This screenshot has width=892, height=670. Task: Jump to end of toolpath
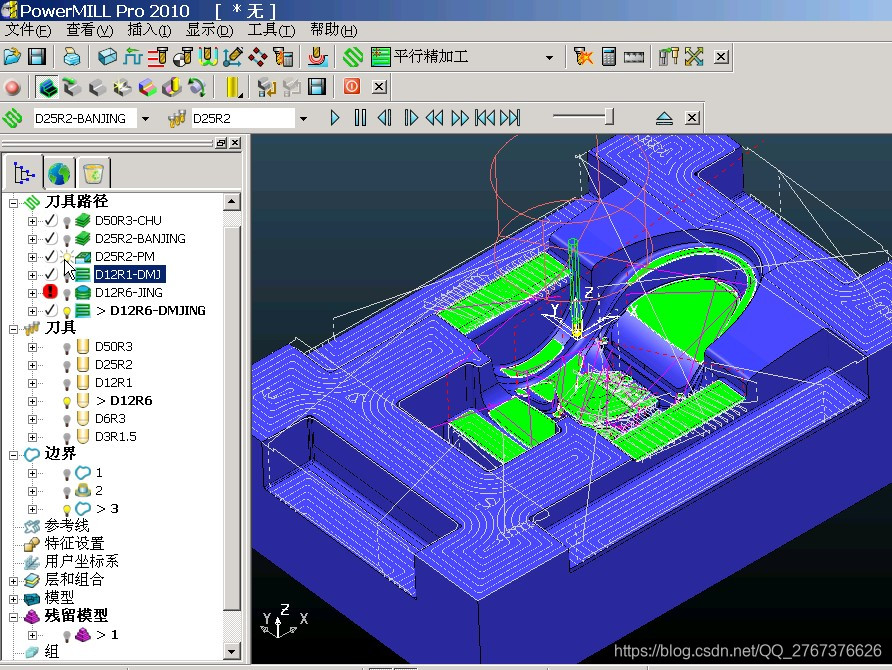pyautogui.click(x=510, y=118)
